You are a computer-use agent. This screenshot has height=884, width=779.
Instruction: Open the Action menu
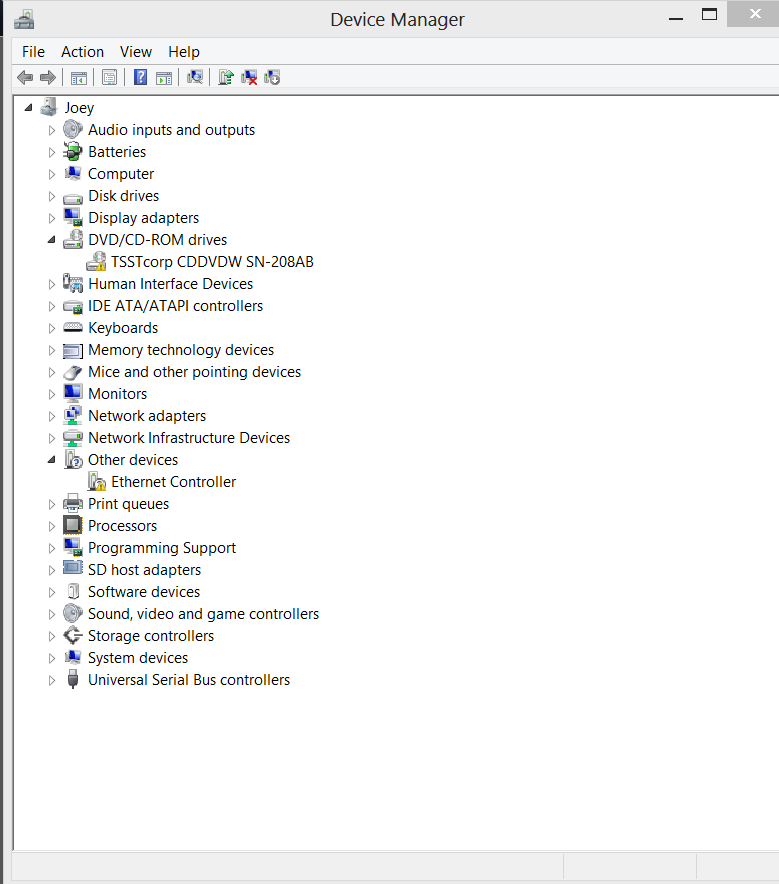82,52
